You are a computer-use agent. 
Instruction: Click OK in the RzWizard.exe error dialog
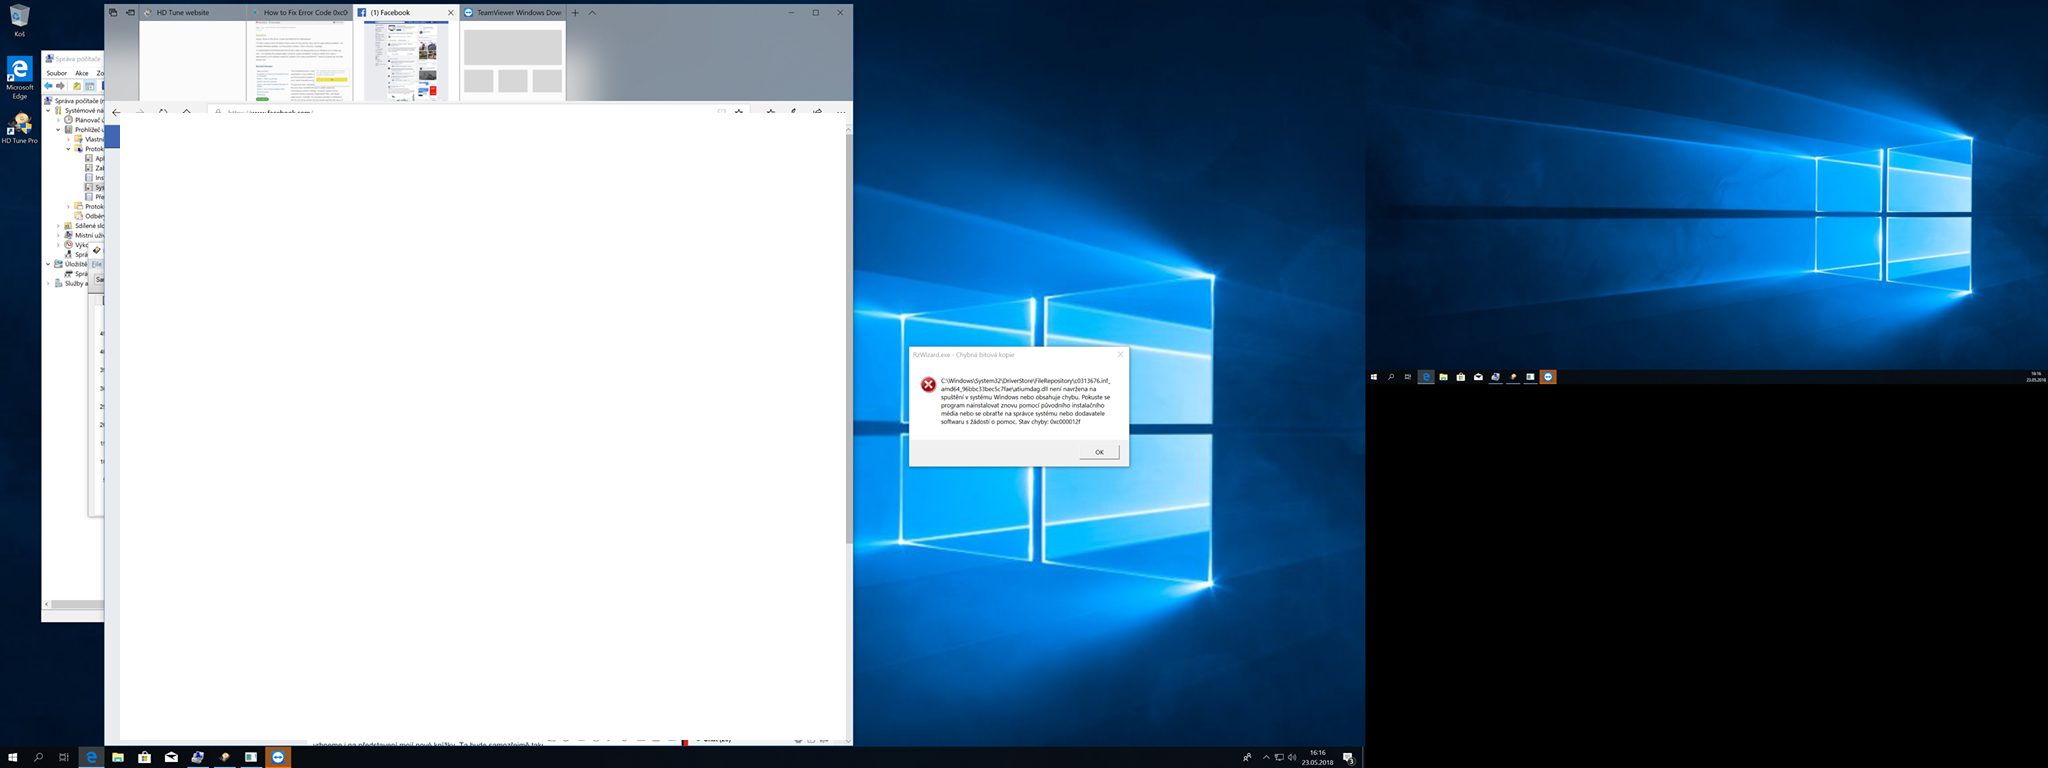1098,452
